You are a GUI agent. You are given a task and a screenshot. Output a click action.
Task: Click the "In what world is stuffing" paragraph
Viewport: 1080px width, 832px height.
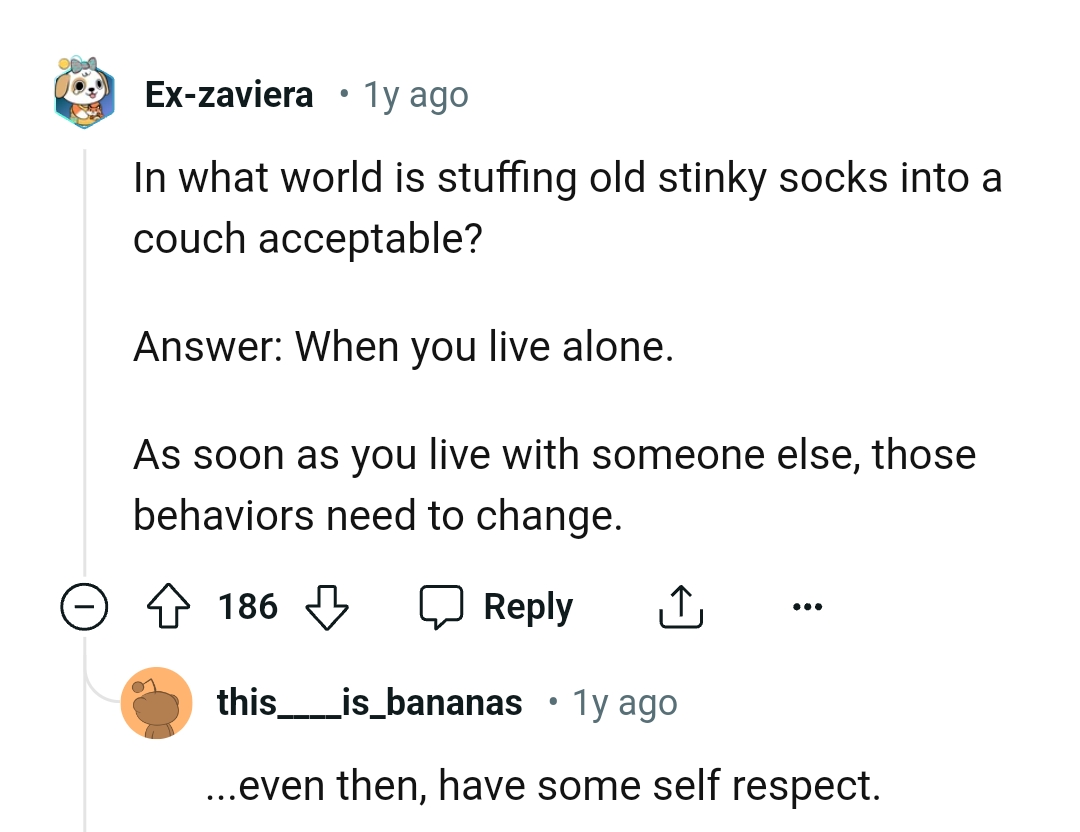pos(567,208)
